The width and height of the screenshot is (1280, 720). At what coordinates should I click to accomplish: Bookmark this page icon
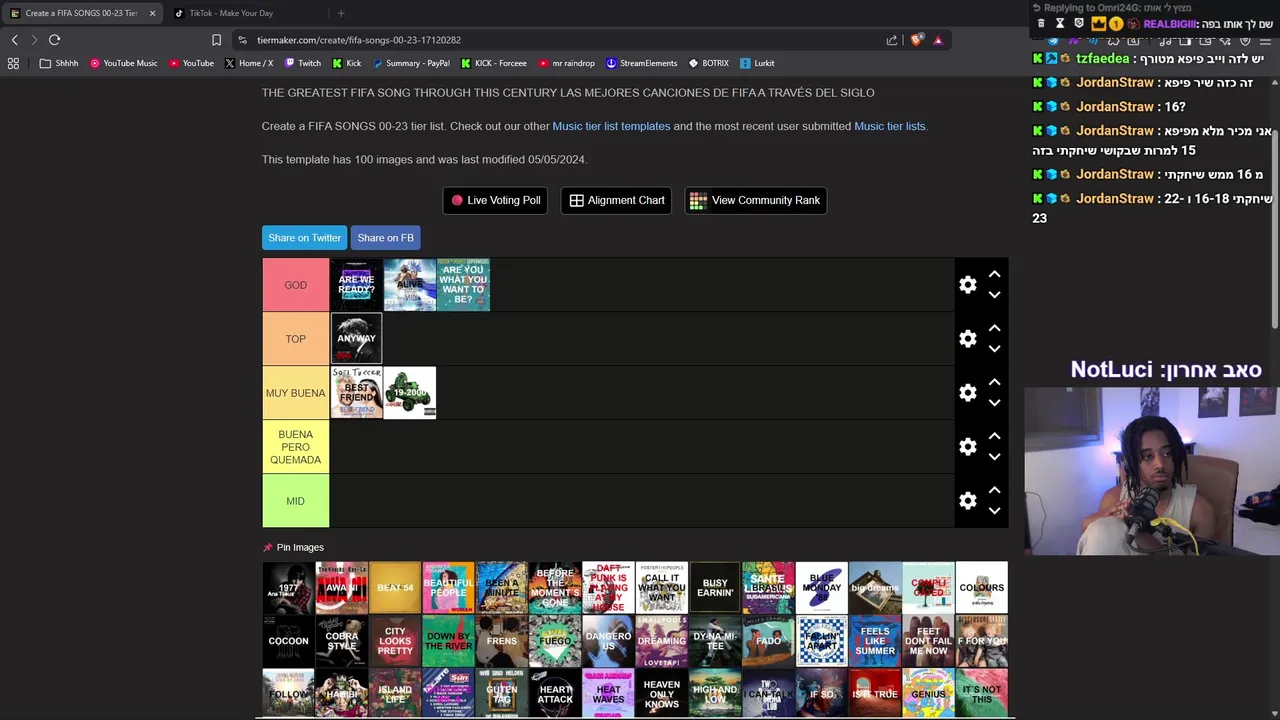tap(216, 40)
